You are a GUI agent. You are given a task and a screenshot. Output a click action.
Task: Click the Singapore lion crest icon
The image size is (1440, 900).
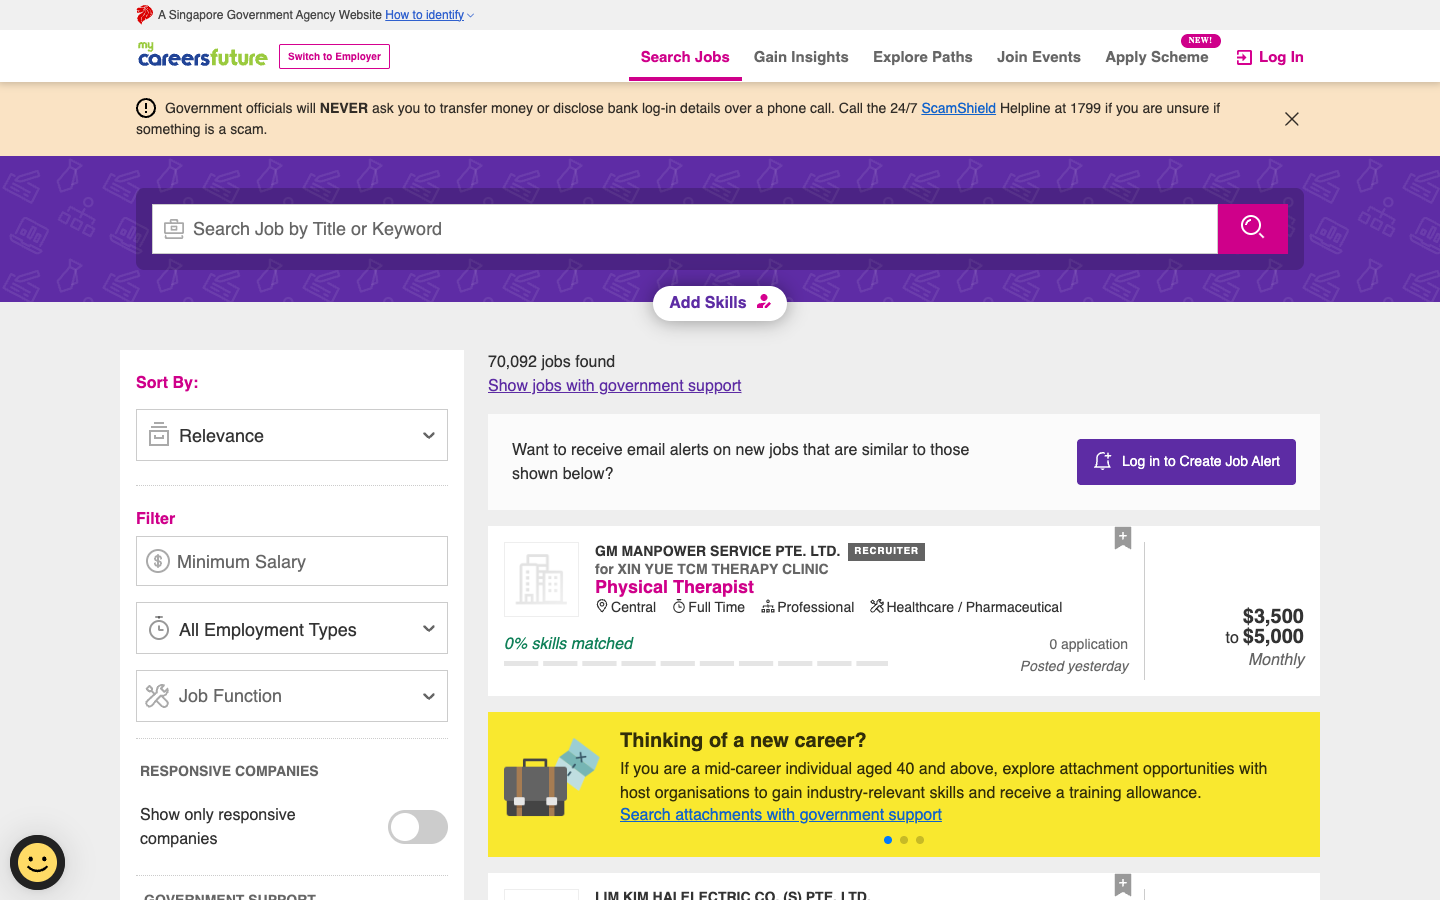[145, 14]
